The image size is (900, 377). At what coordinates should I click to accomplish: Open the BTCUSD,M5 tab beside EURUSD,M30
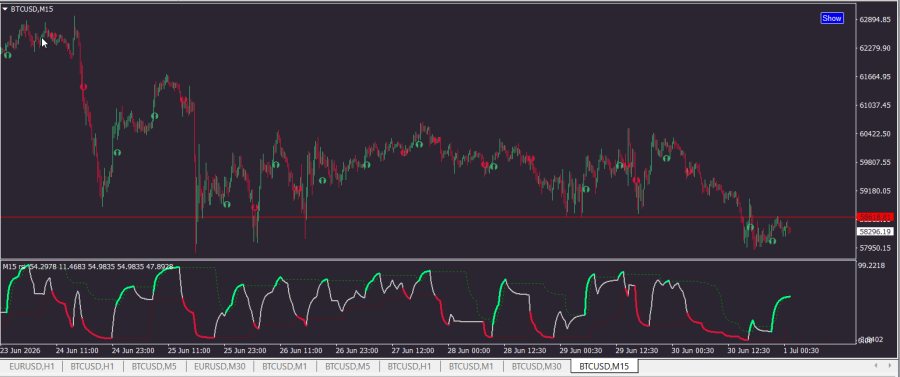(x=154, y=366)
